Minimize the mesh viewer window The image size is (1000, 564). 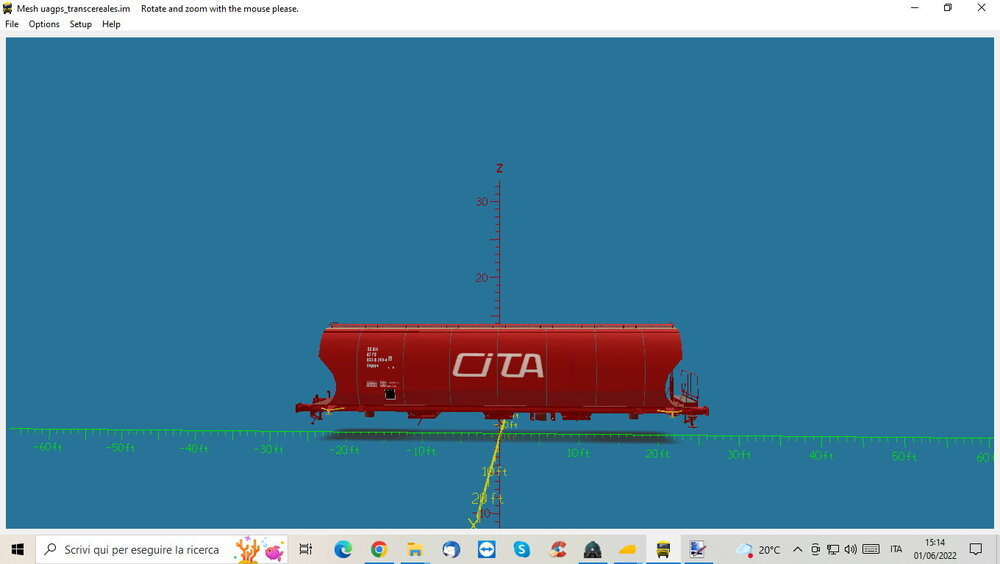[915, 8]
